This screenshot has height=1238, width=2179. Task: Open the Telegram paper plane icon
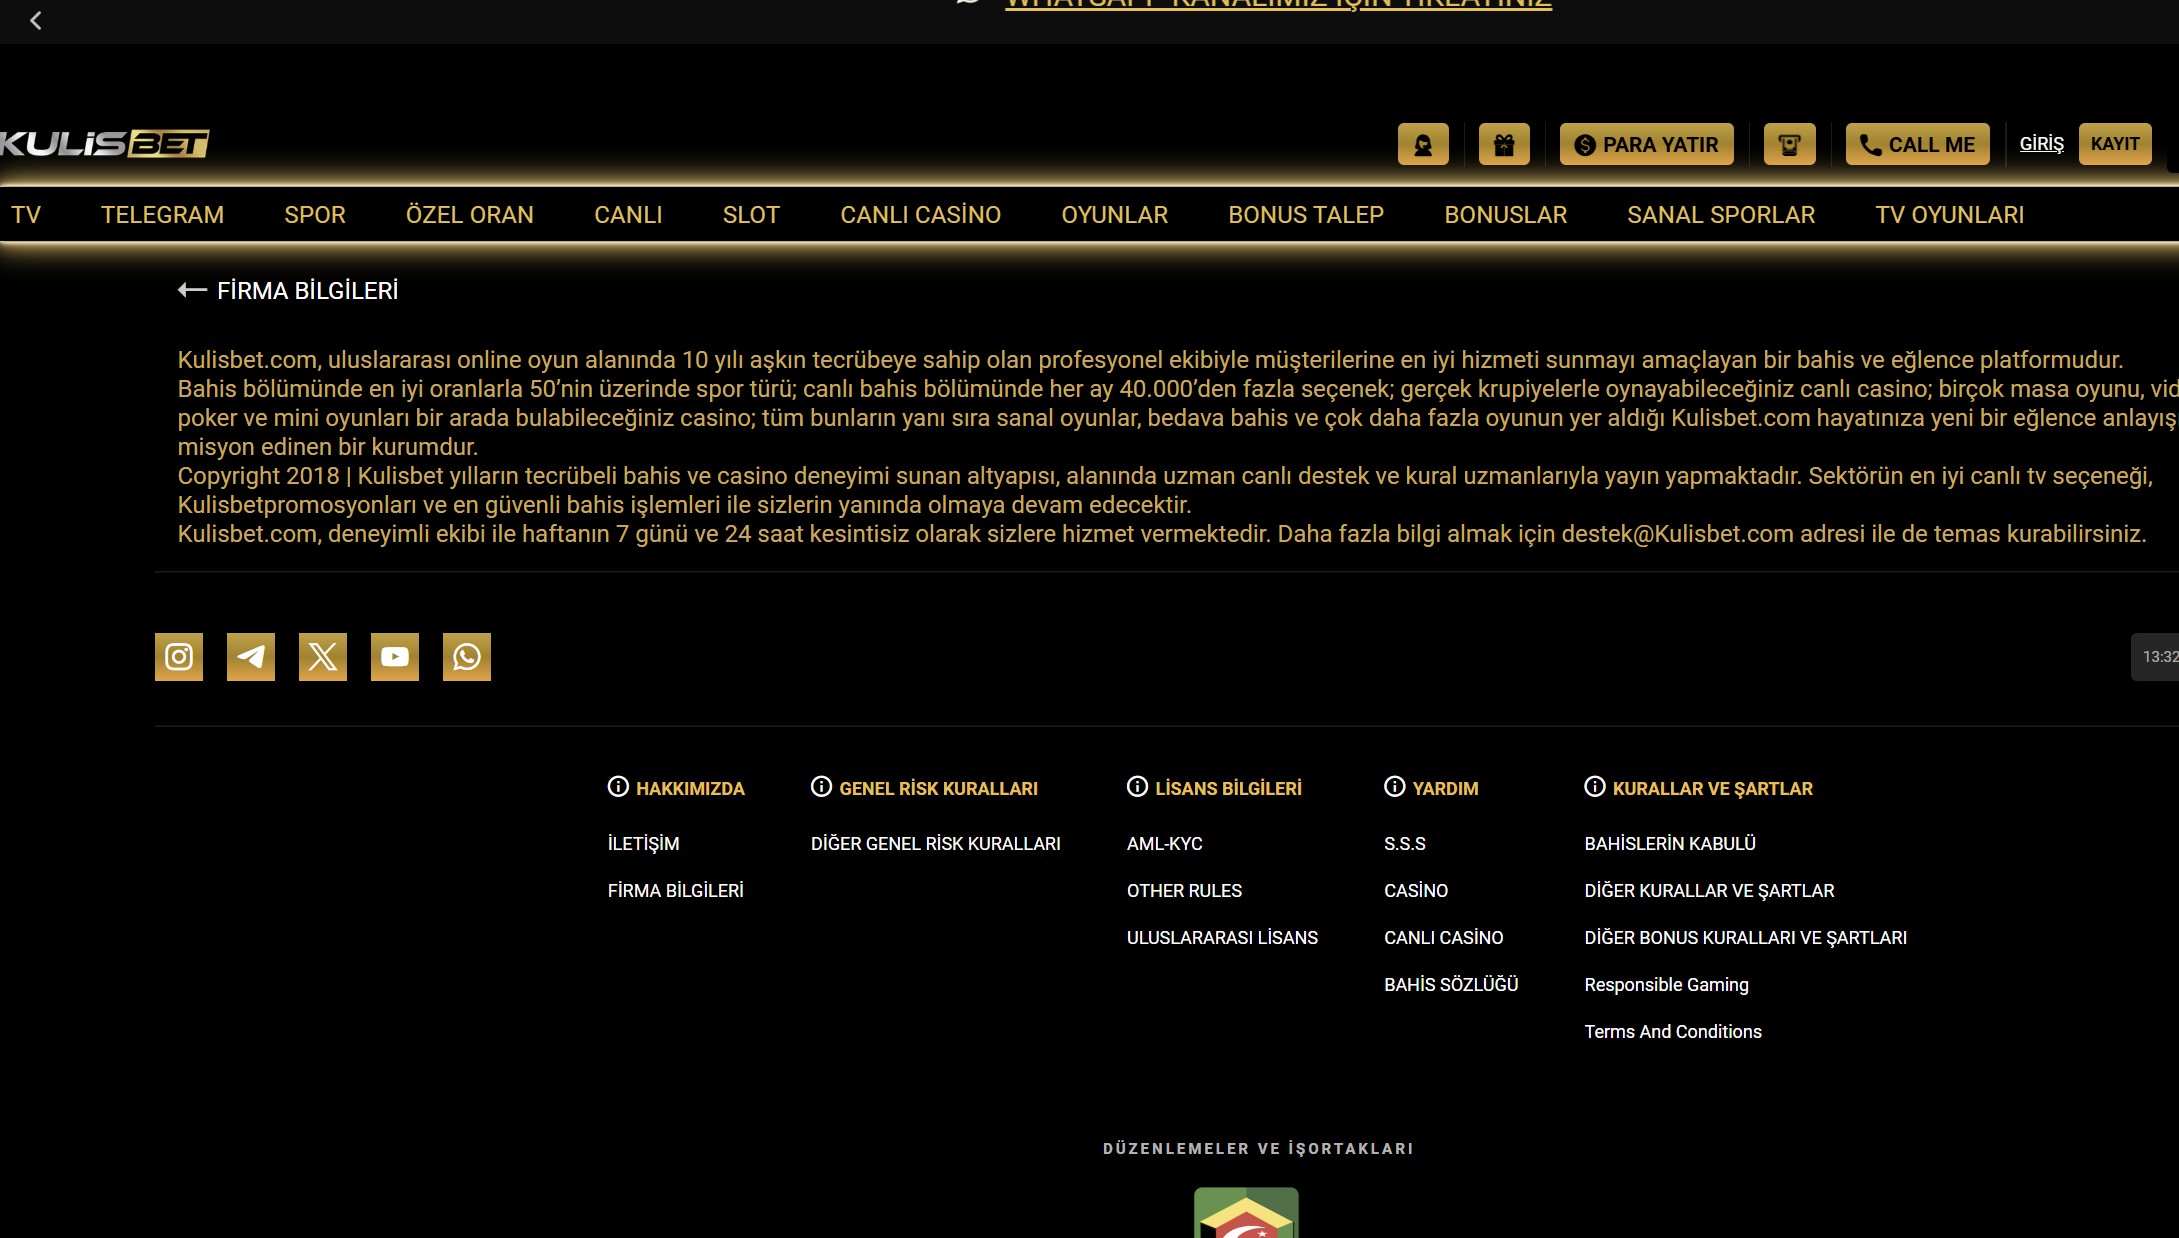coord(251,657)
